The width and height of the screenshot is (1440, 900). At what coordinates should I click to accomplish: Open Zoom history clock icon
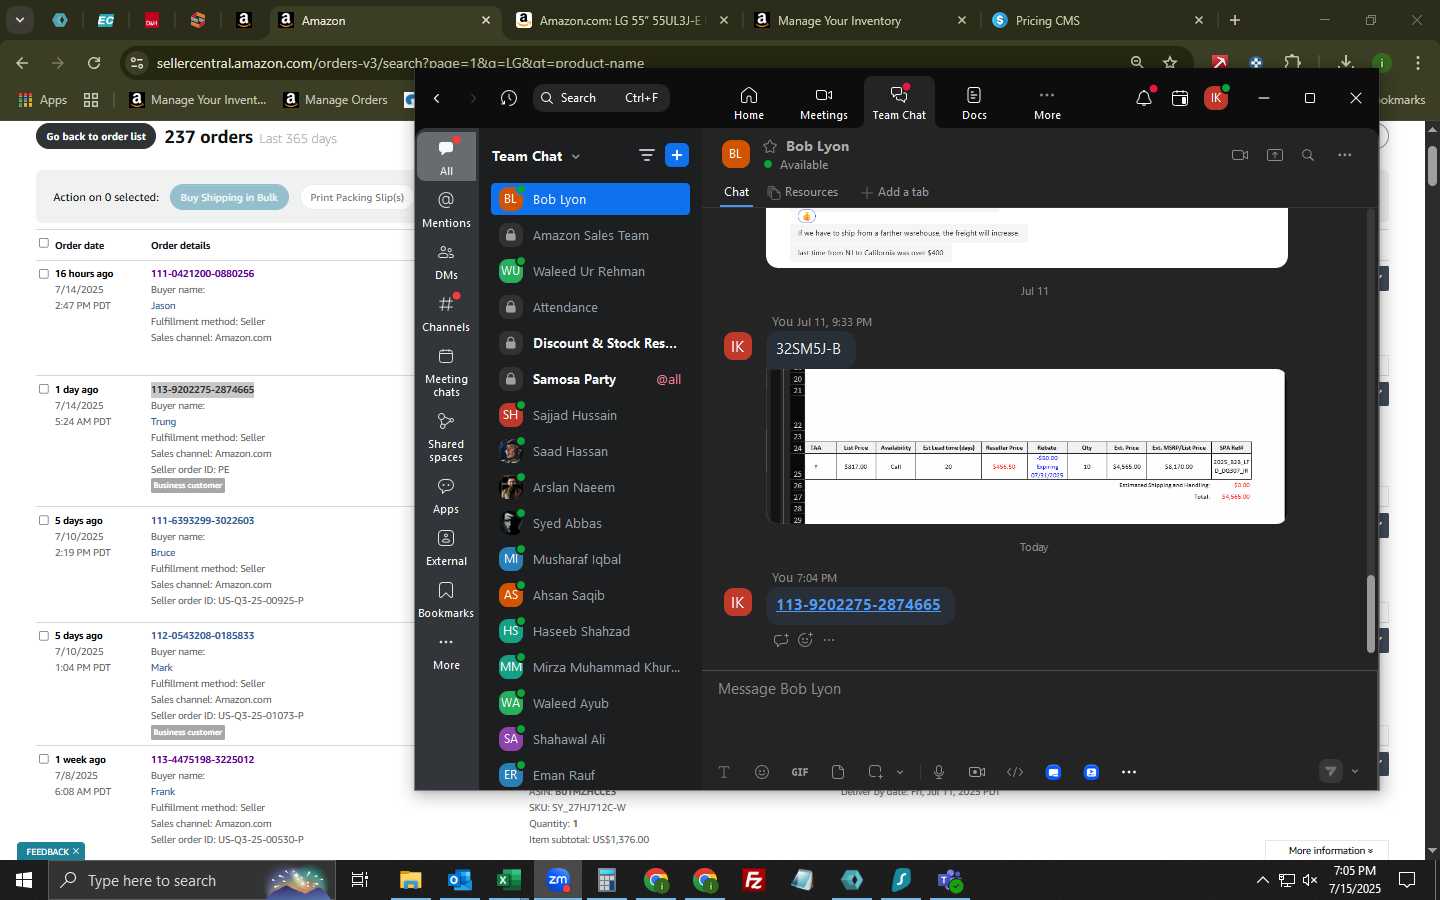coord(509,98)
